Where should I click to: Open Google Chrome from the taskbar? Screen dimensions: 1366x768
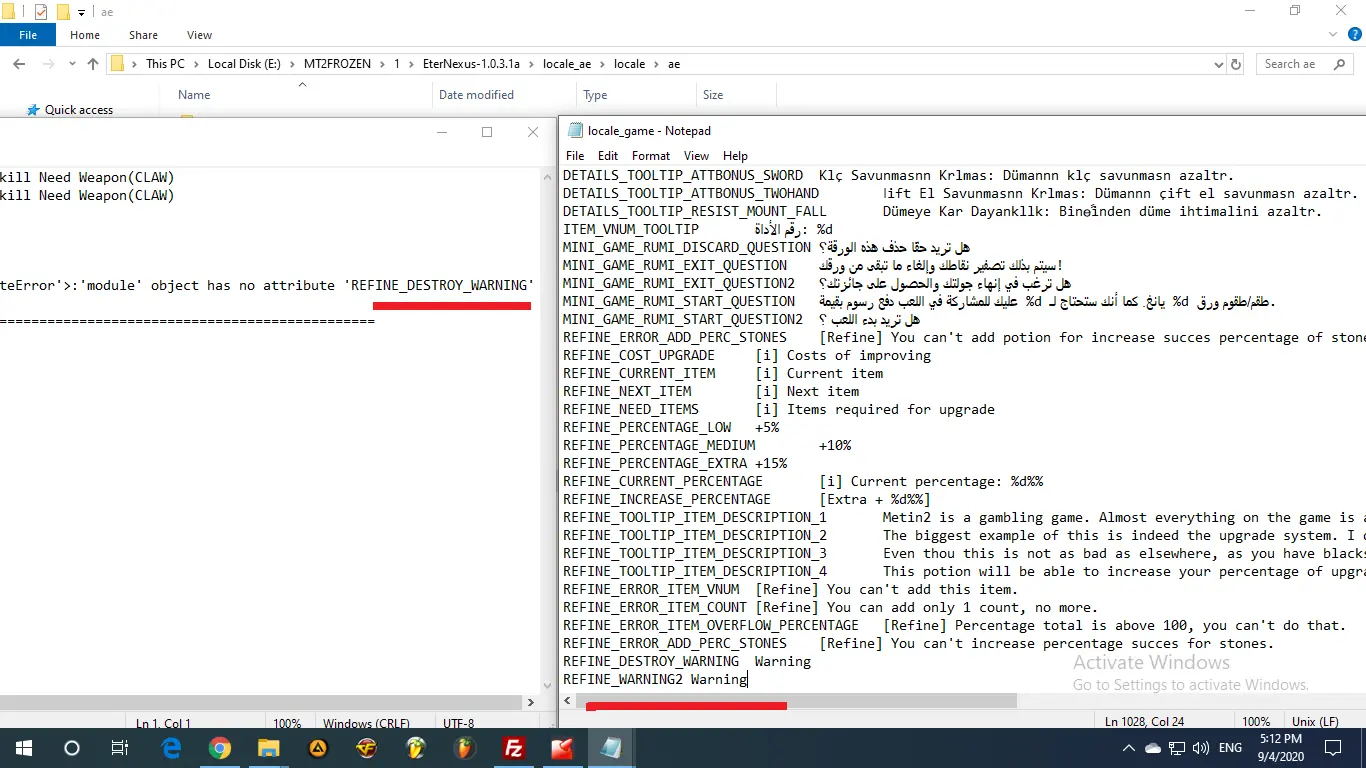point(220,748)
